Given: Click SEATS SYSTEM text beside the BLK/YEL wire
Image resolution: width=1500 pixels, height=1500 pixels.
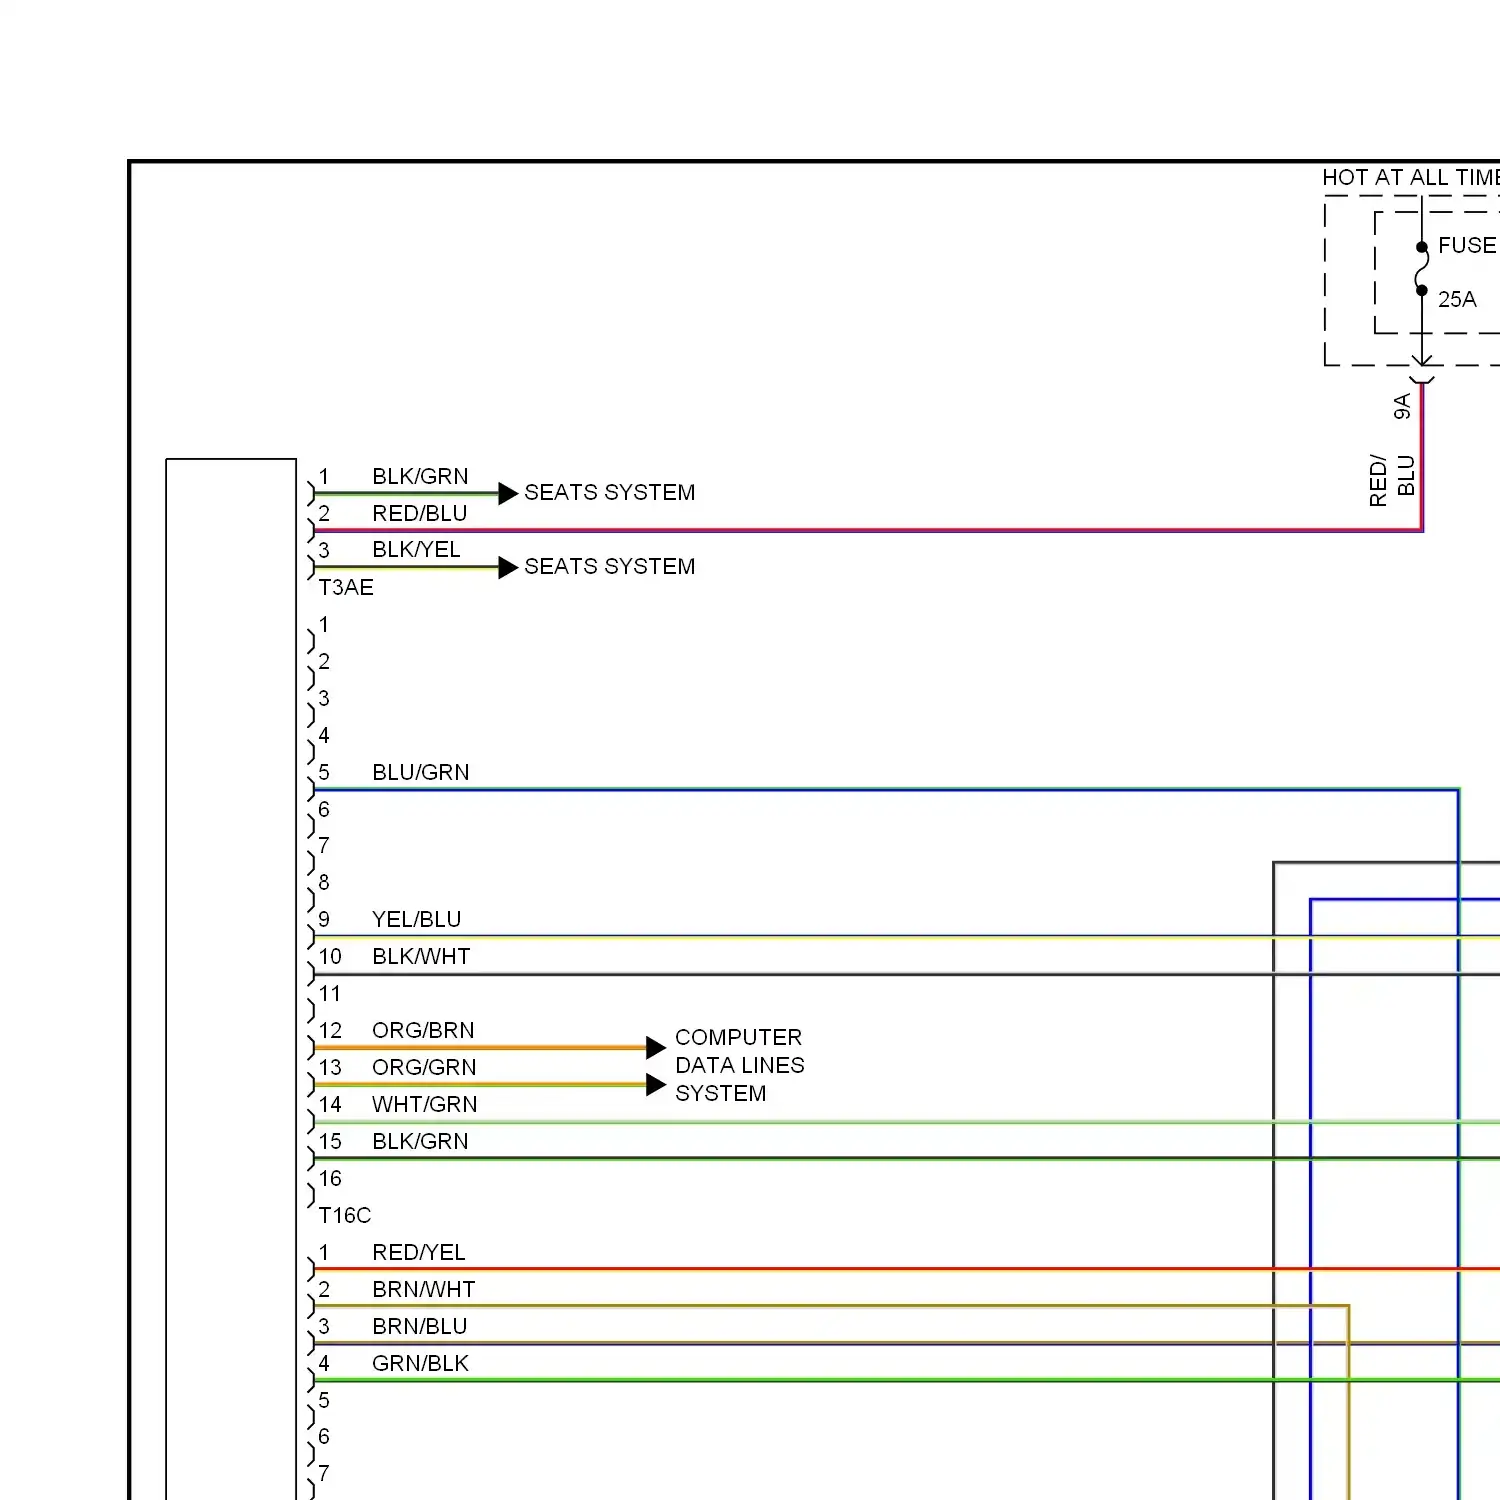Looking at the screenshot, I should (610, 566).
